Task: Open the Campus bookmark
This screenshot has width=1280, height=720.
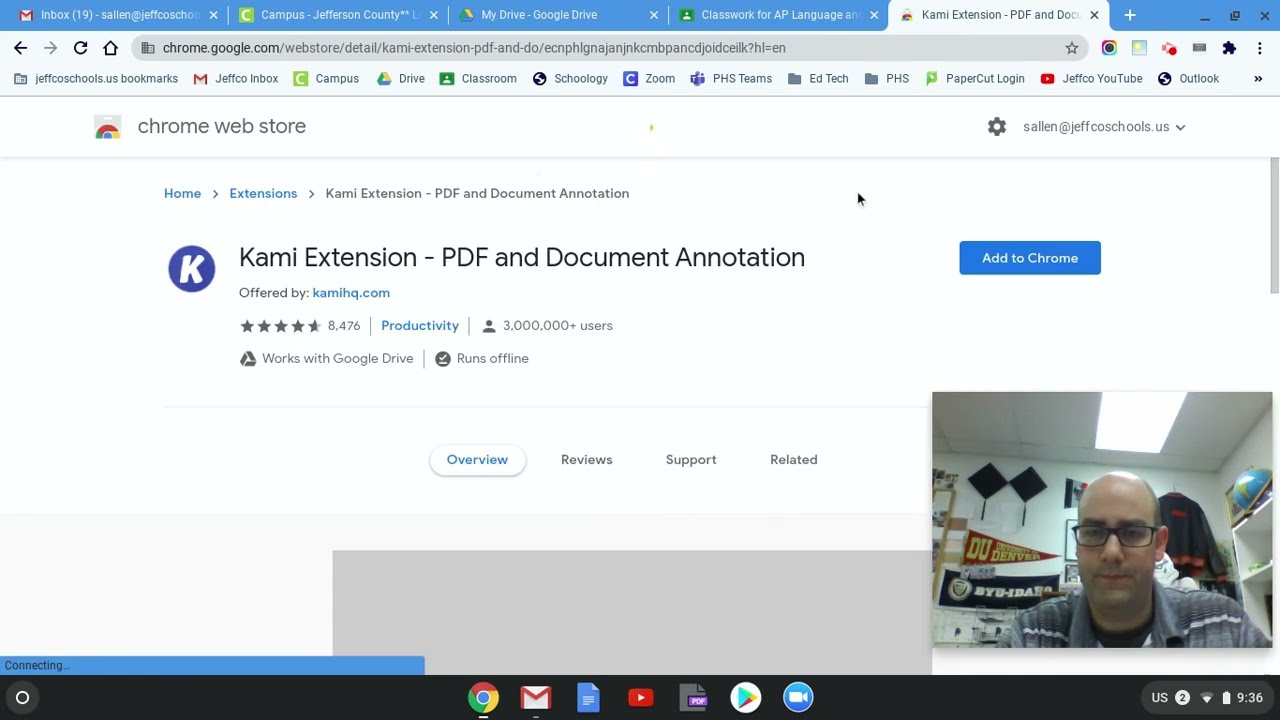Action: coord(326,79)
